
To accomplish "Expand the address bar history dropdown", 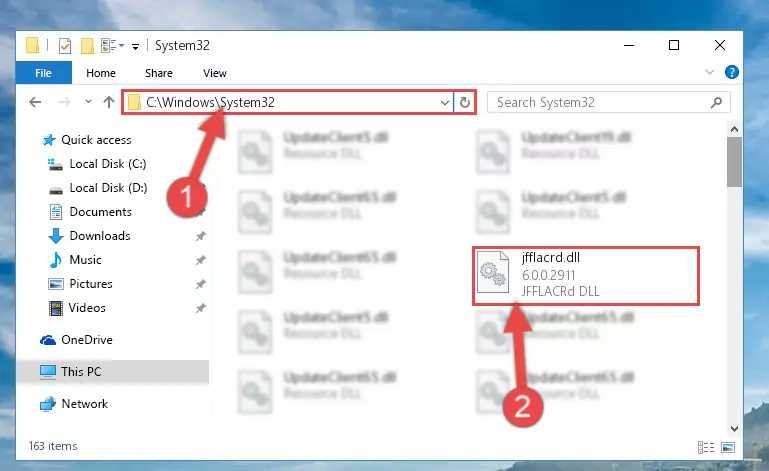I will (x=444, y=103).
